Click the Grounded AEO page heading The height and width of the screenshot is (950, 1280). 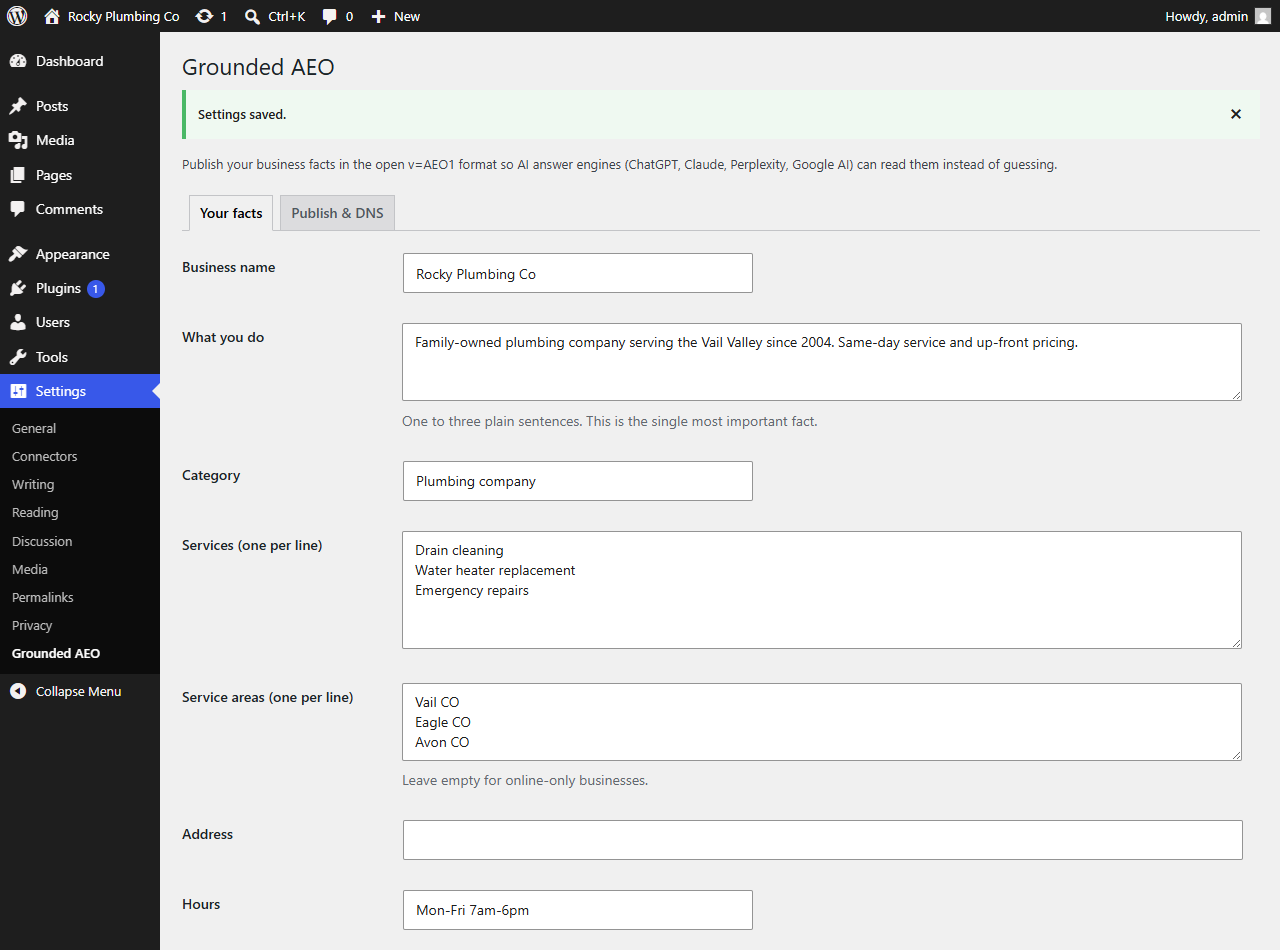258,67
